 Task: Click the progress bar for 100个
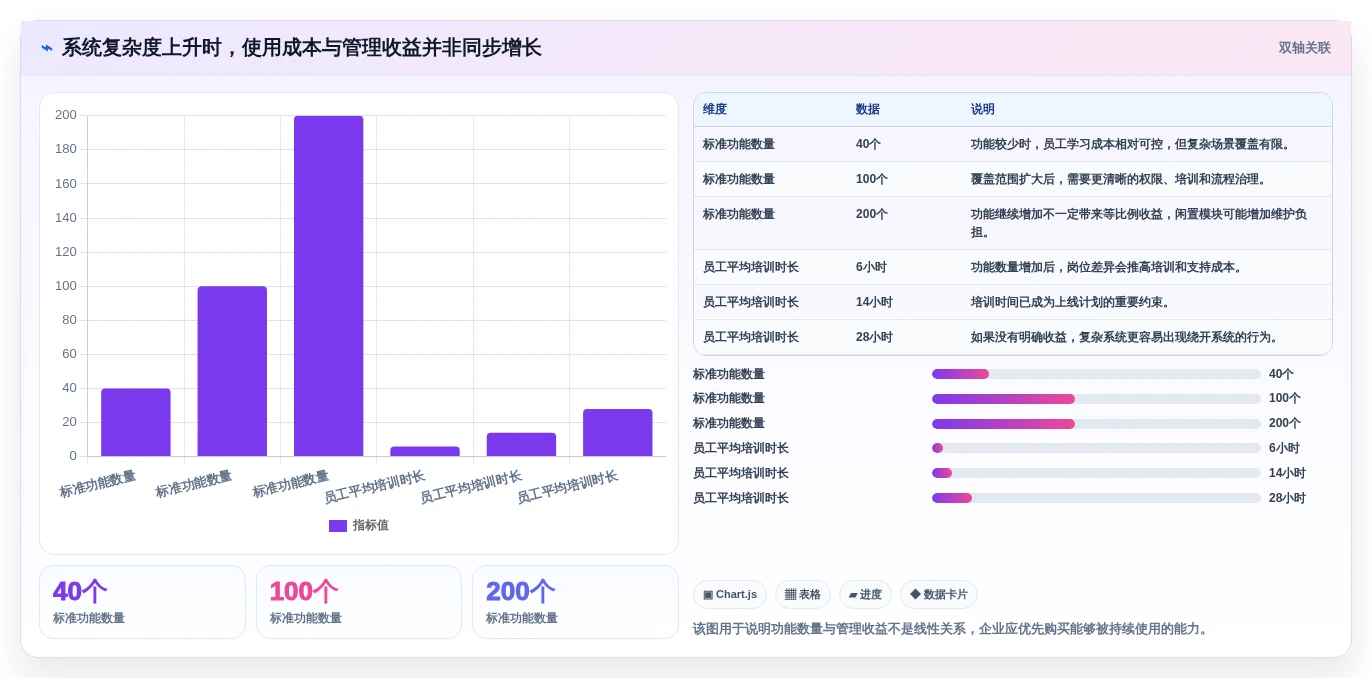coord(1096,399)
